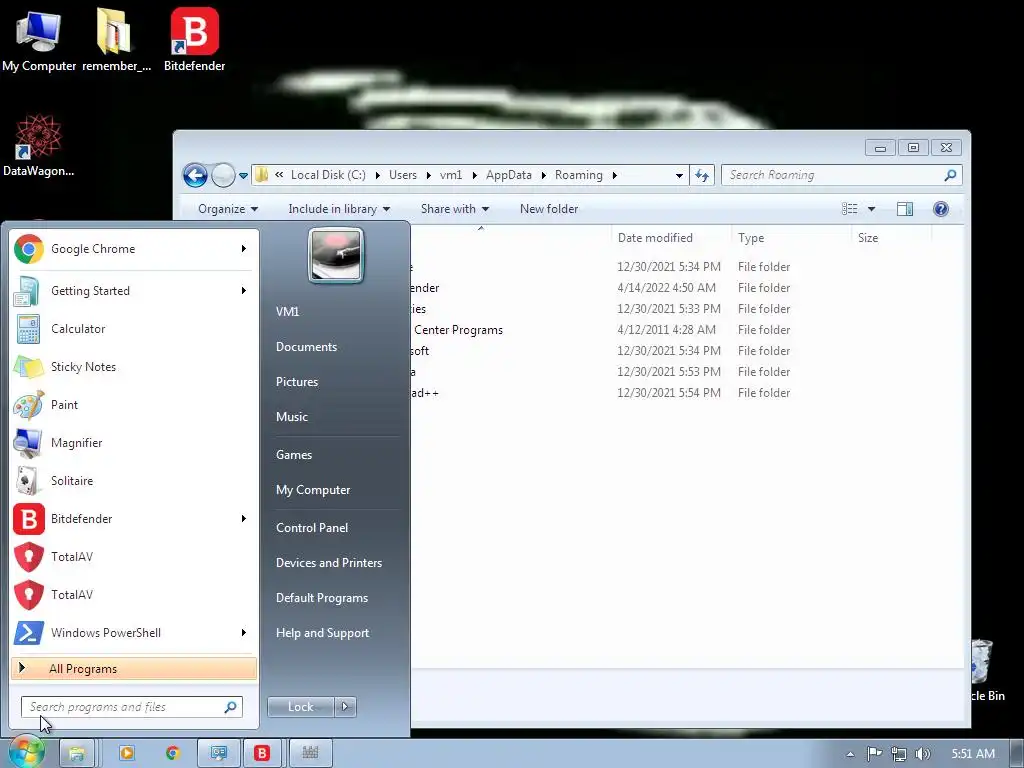Open Chrome from the taskbar
The height and width of the screenshot is (768, 1024).
tap(172, 753)
